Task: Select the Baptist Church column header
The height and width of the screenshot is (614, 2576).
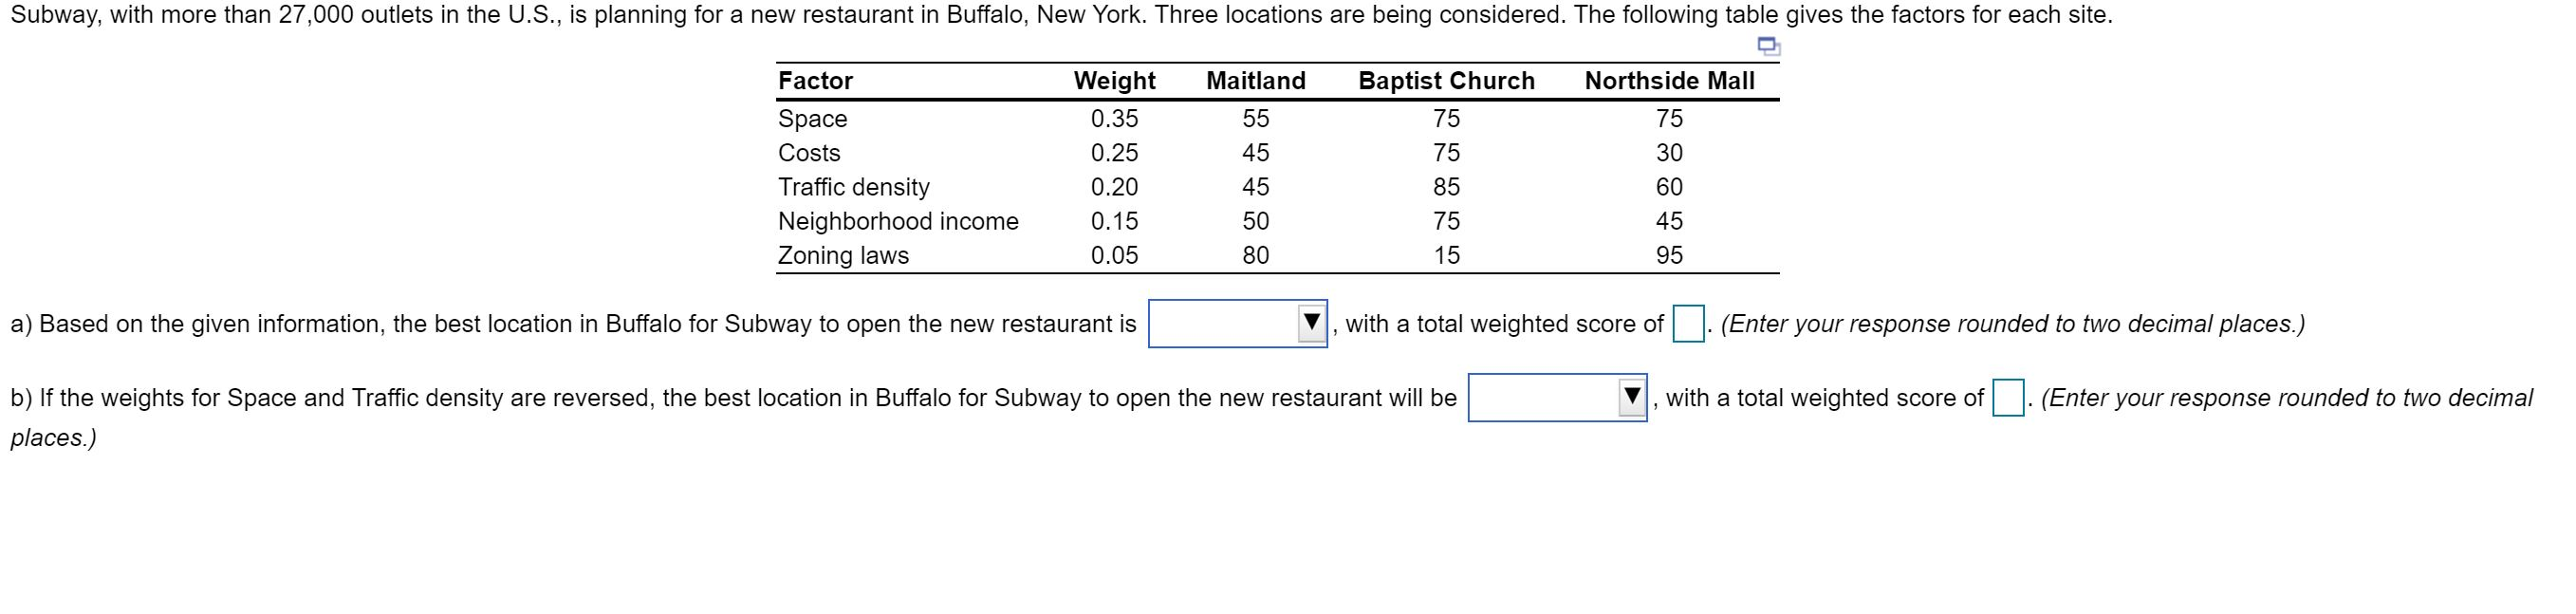Action: click(1447, 81)
